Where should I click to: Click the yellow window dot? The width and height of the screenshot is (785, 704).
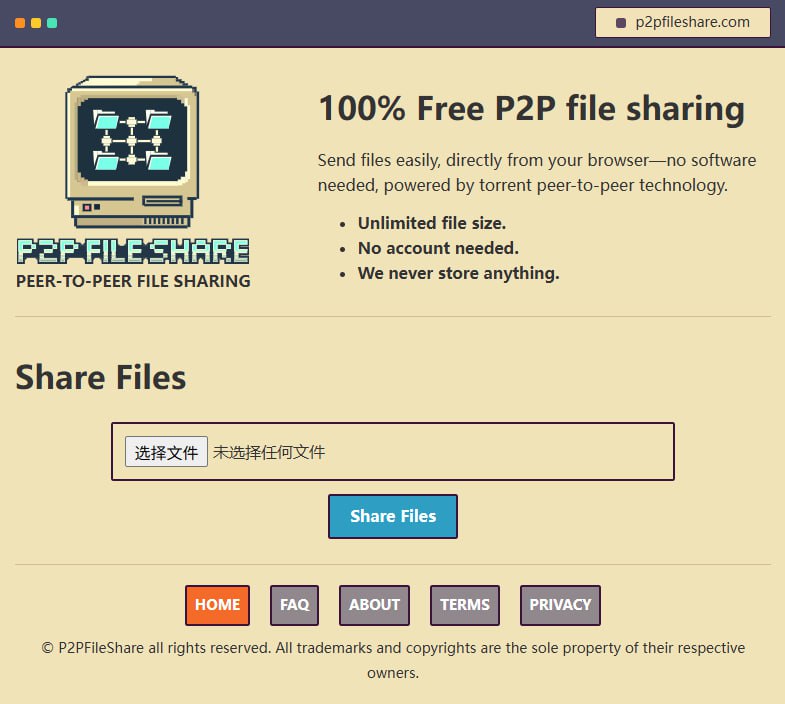(x=36, y=23)
